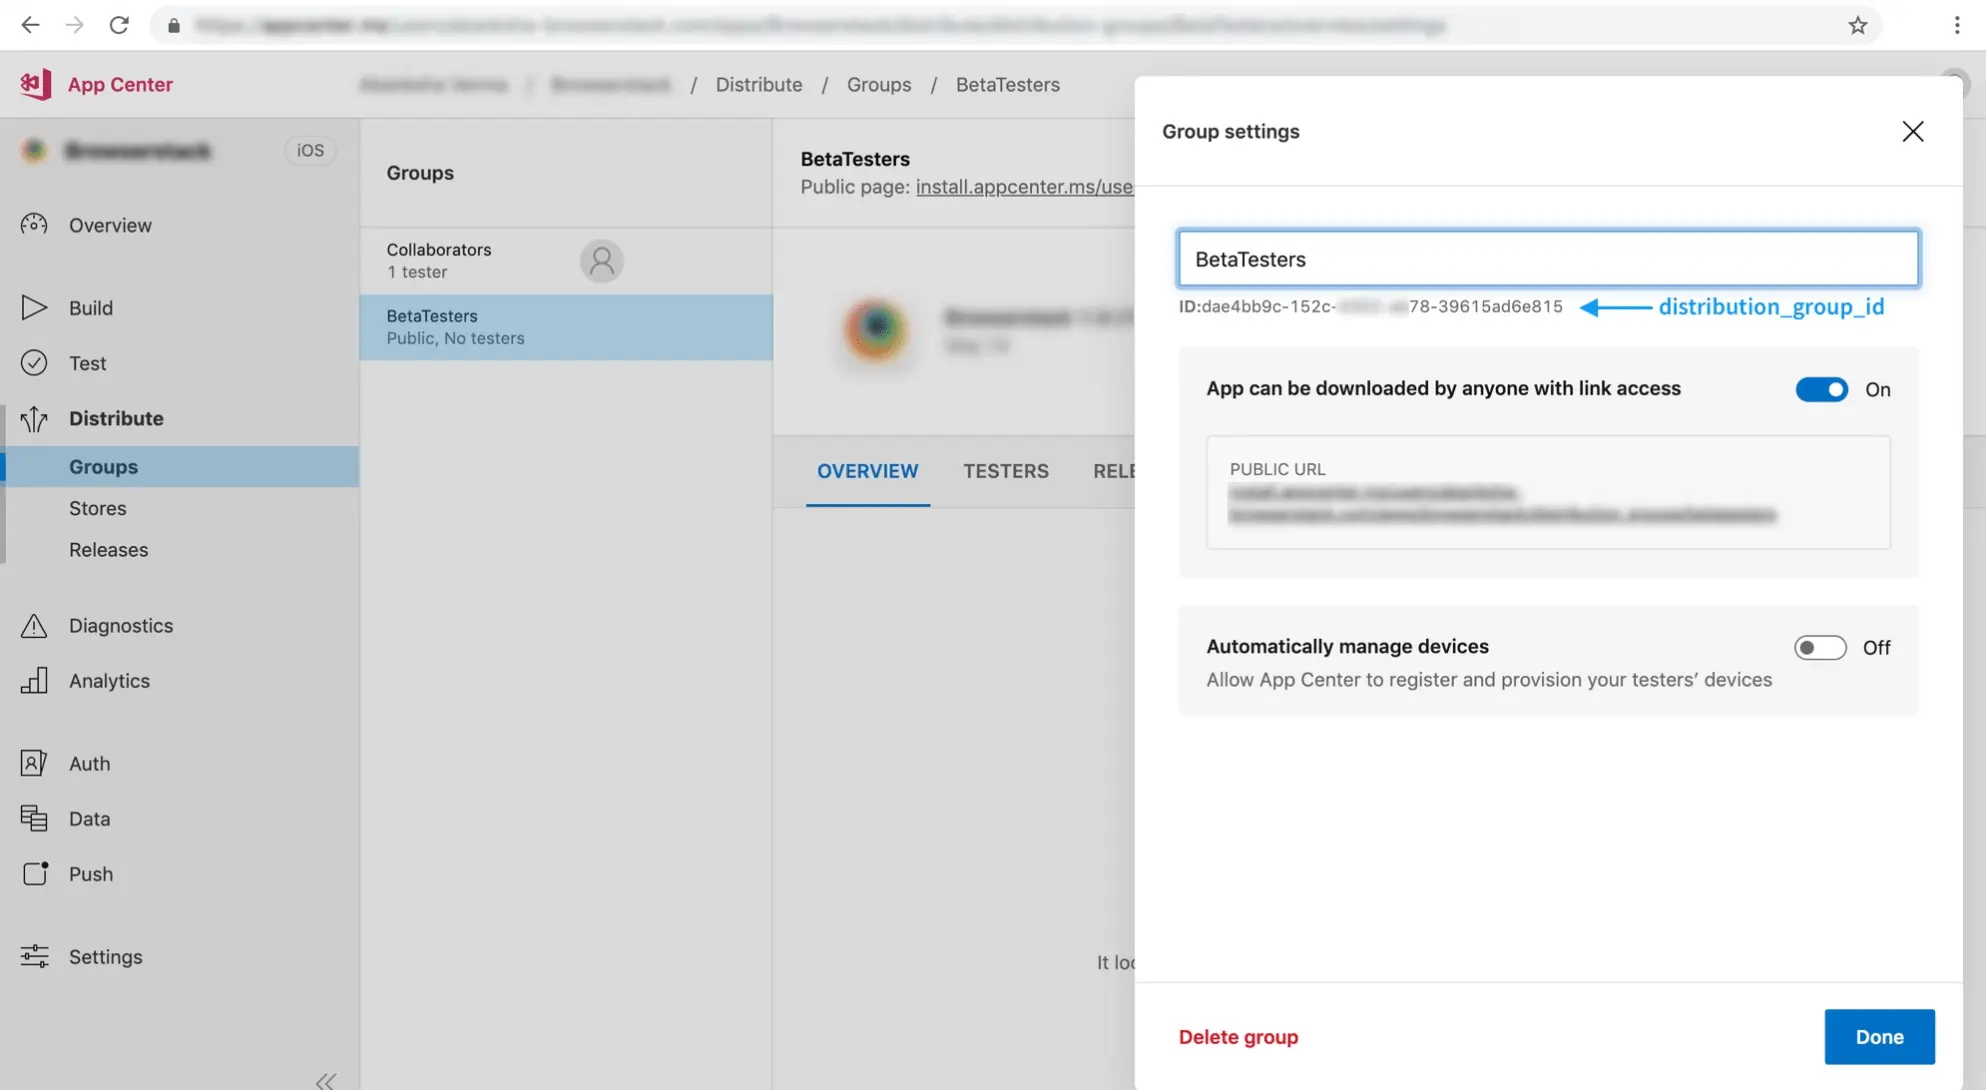Click the iOS platform badge
The image size is (1986, 1090).
(x=310, y=150)
